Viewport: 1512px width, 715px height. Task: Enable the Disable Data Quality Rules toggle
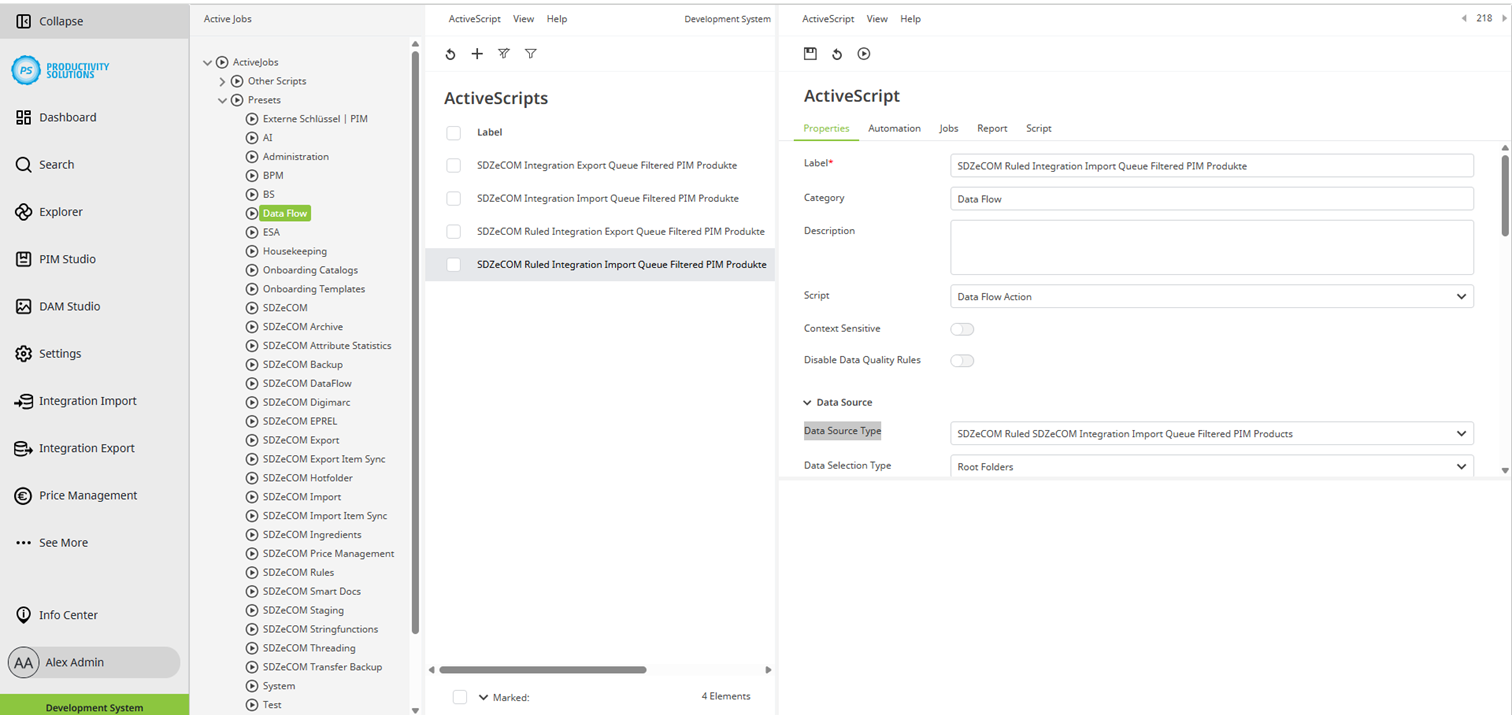coord(961,360)
